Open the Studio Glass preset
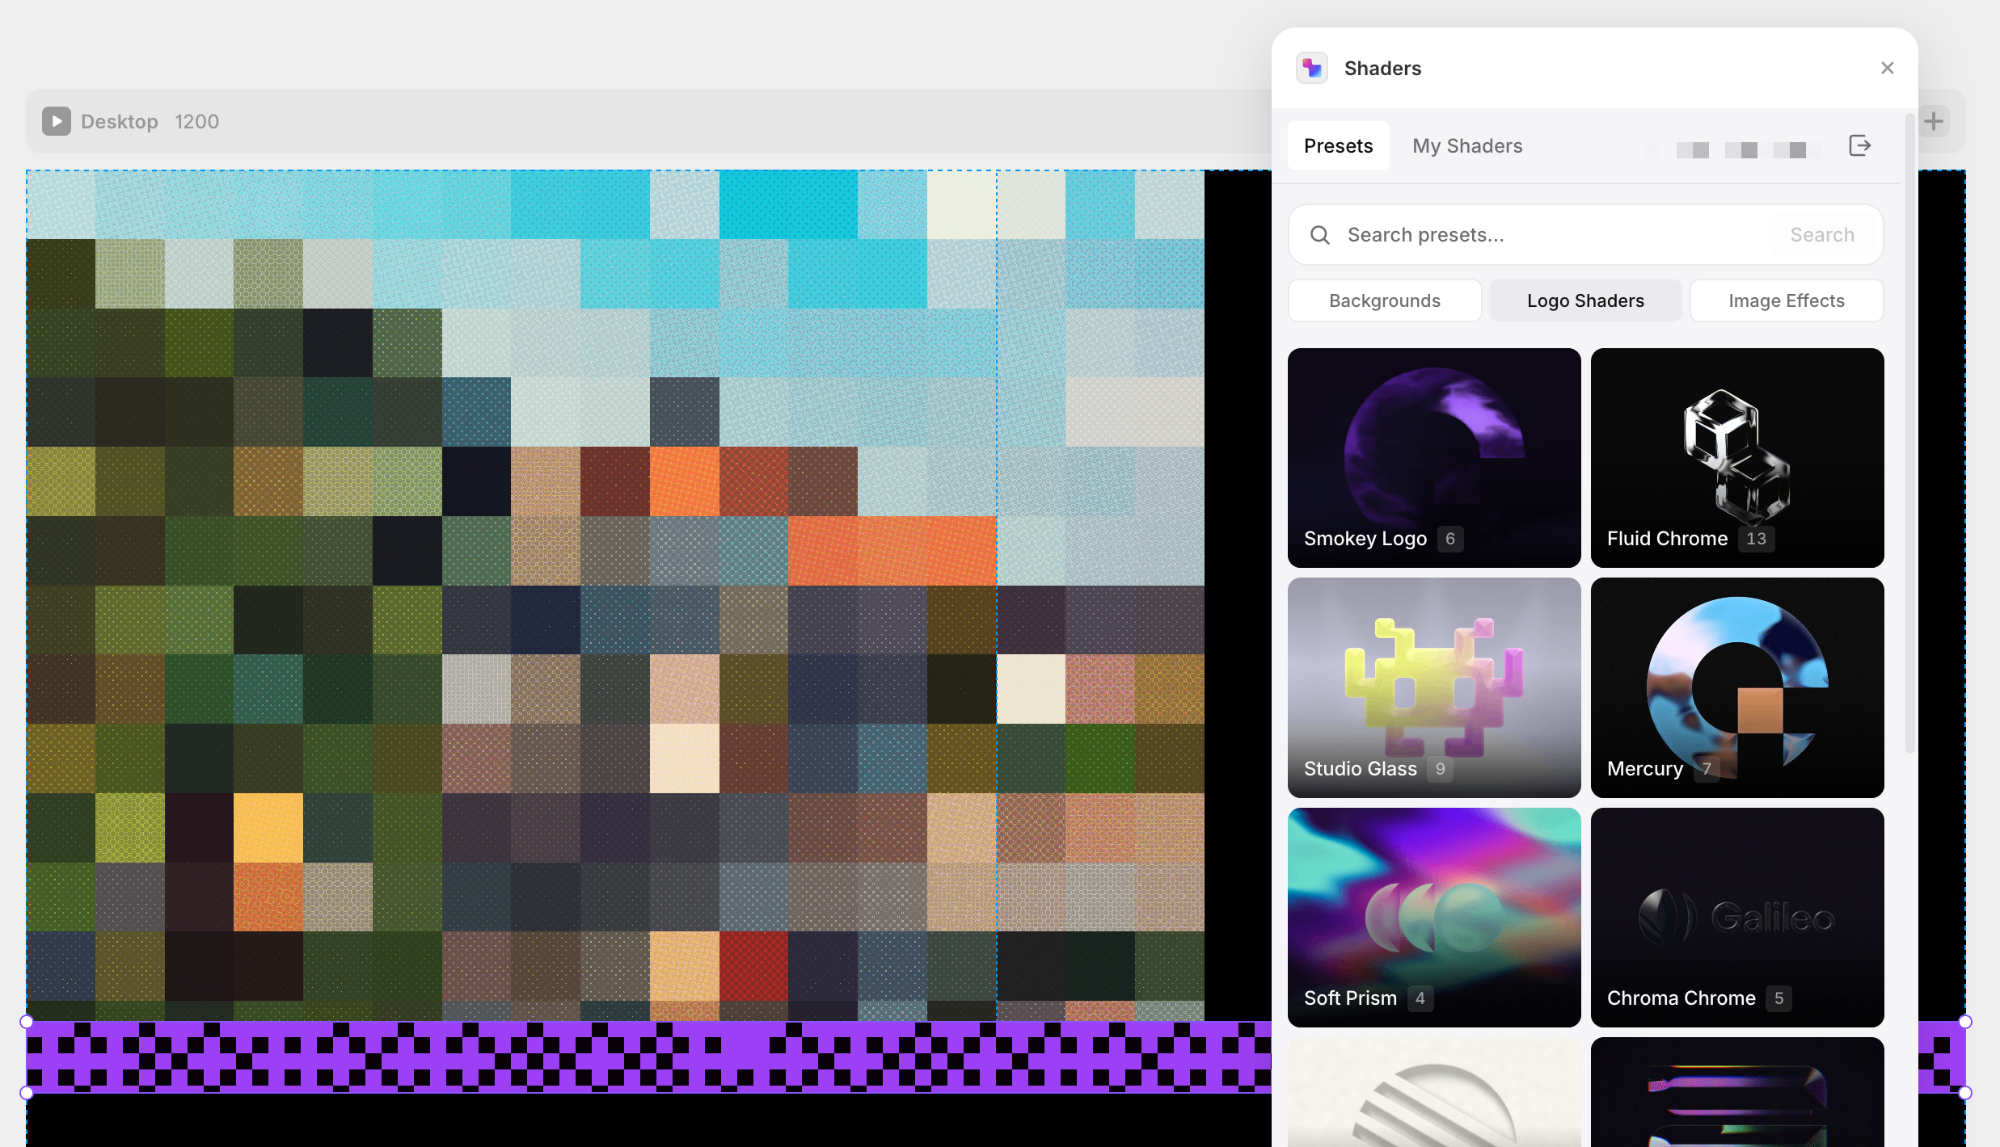 point(1434,688)
